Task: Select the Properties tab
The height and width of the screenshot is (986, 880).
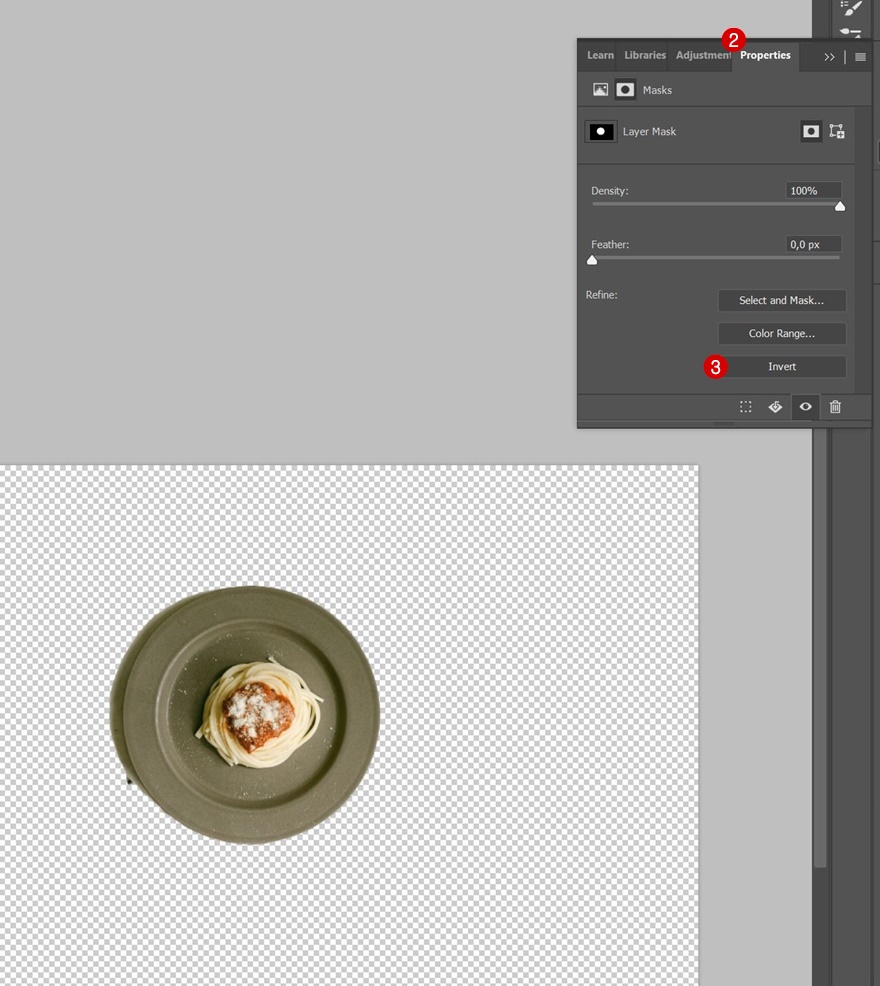Action: 765,55
